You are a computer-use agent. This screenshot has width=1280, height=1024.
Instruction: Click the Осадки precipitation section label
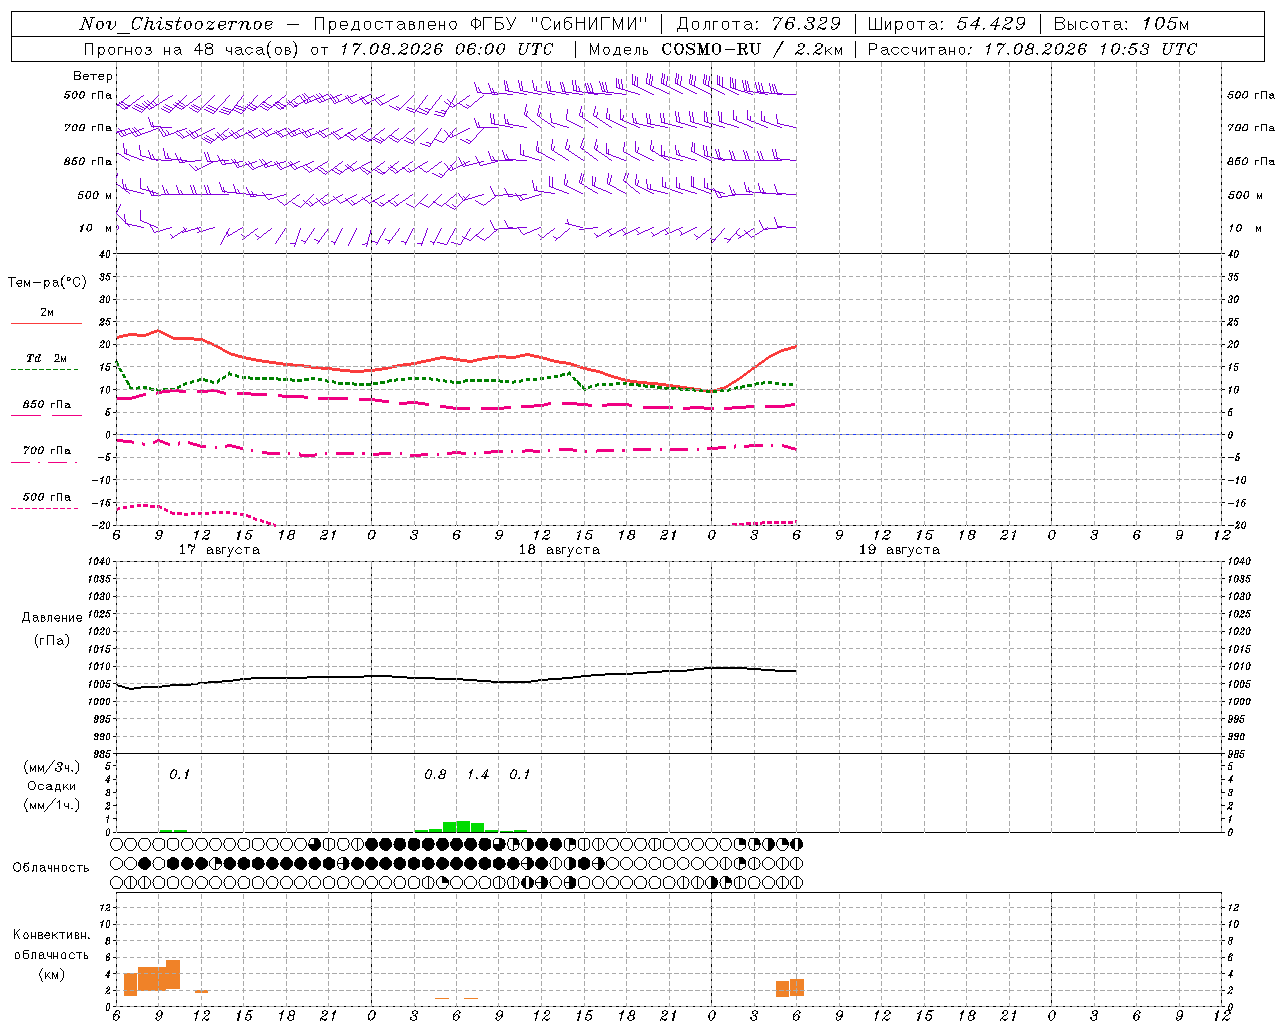coord(51,786)
